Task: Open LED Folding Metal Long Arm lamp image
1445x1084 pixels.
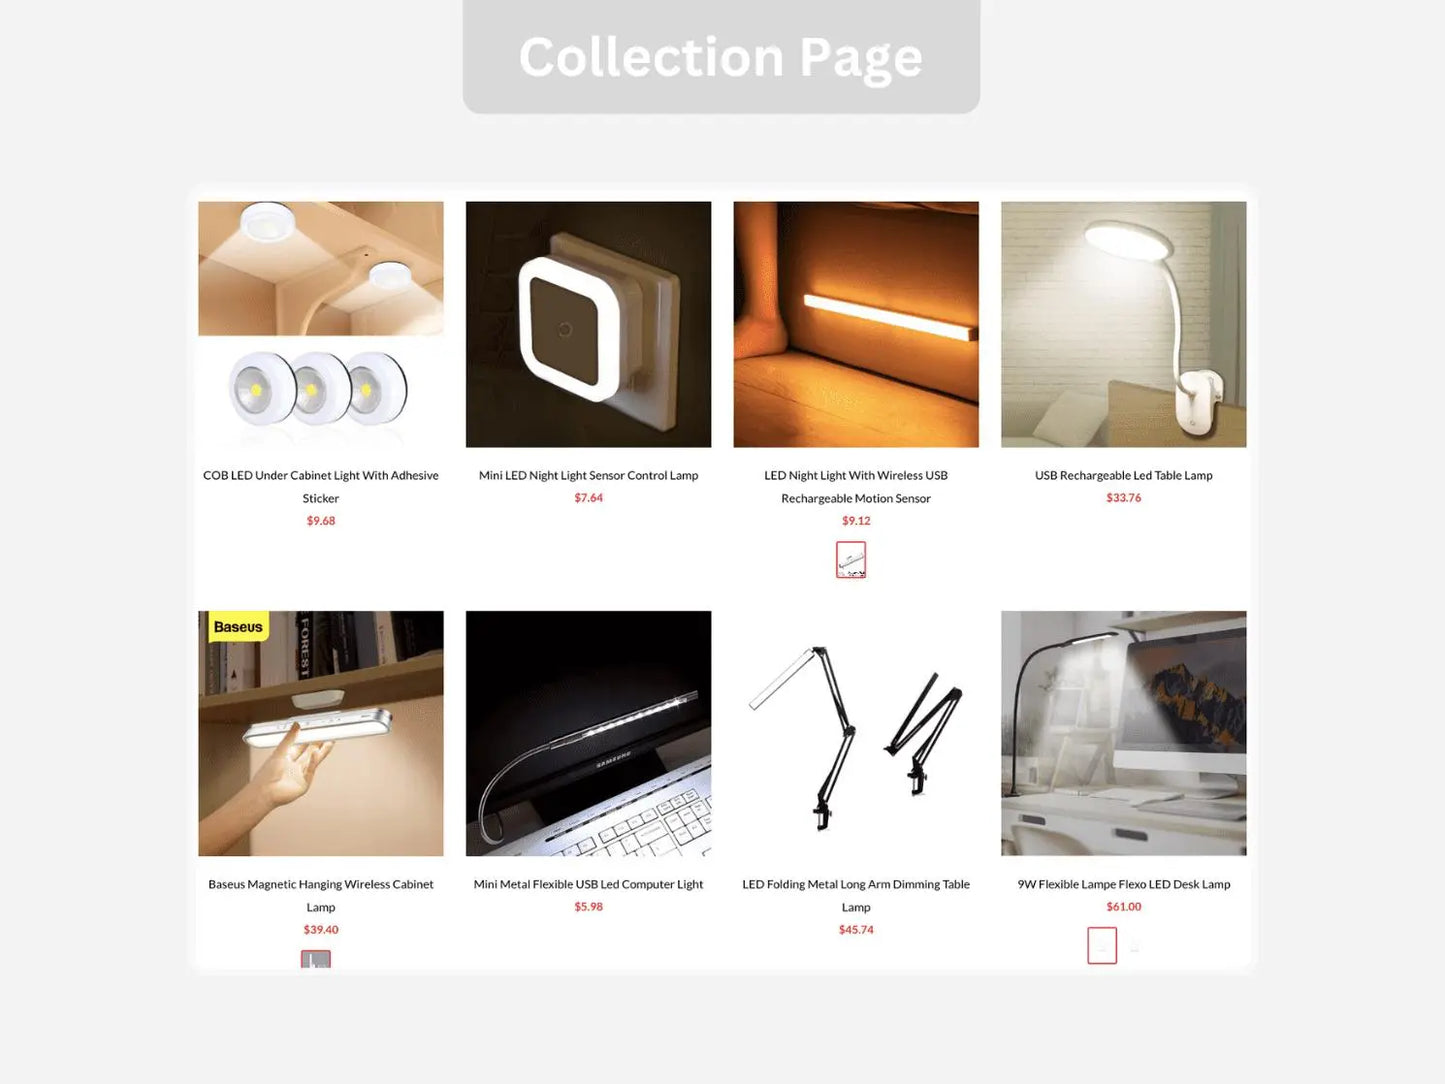Action: point(856,733)
